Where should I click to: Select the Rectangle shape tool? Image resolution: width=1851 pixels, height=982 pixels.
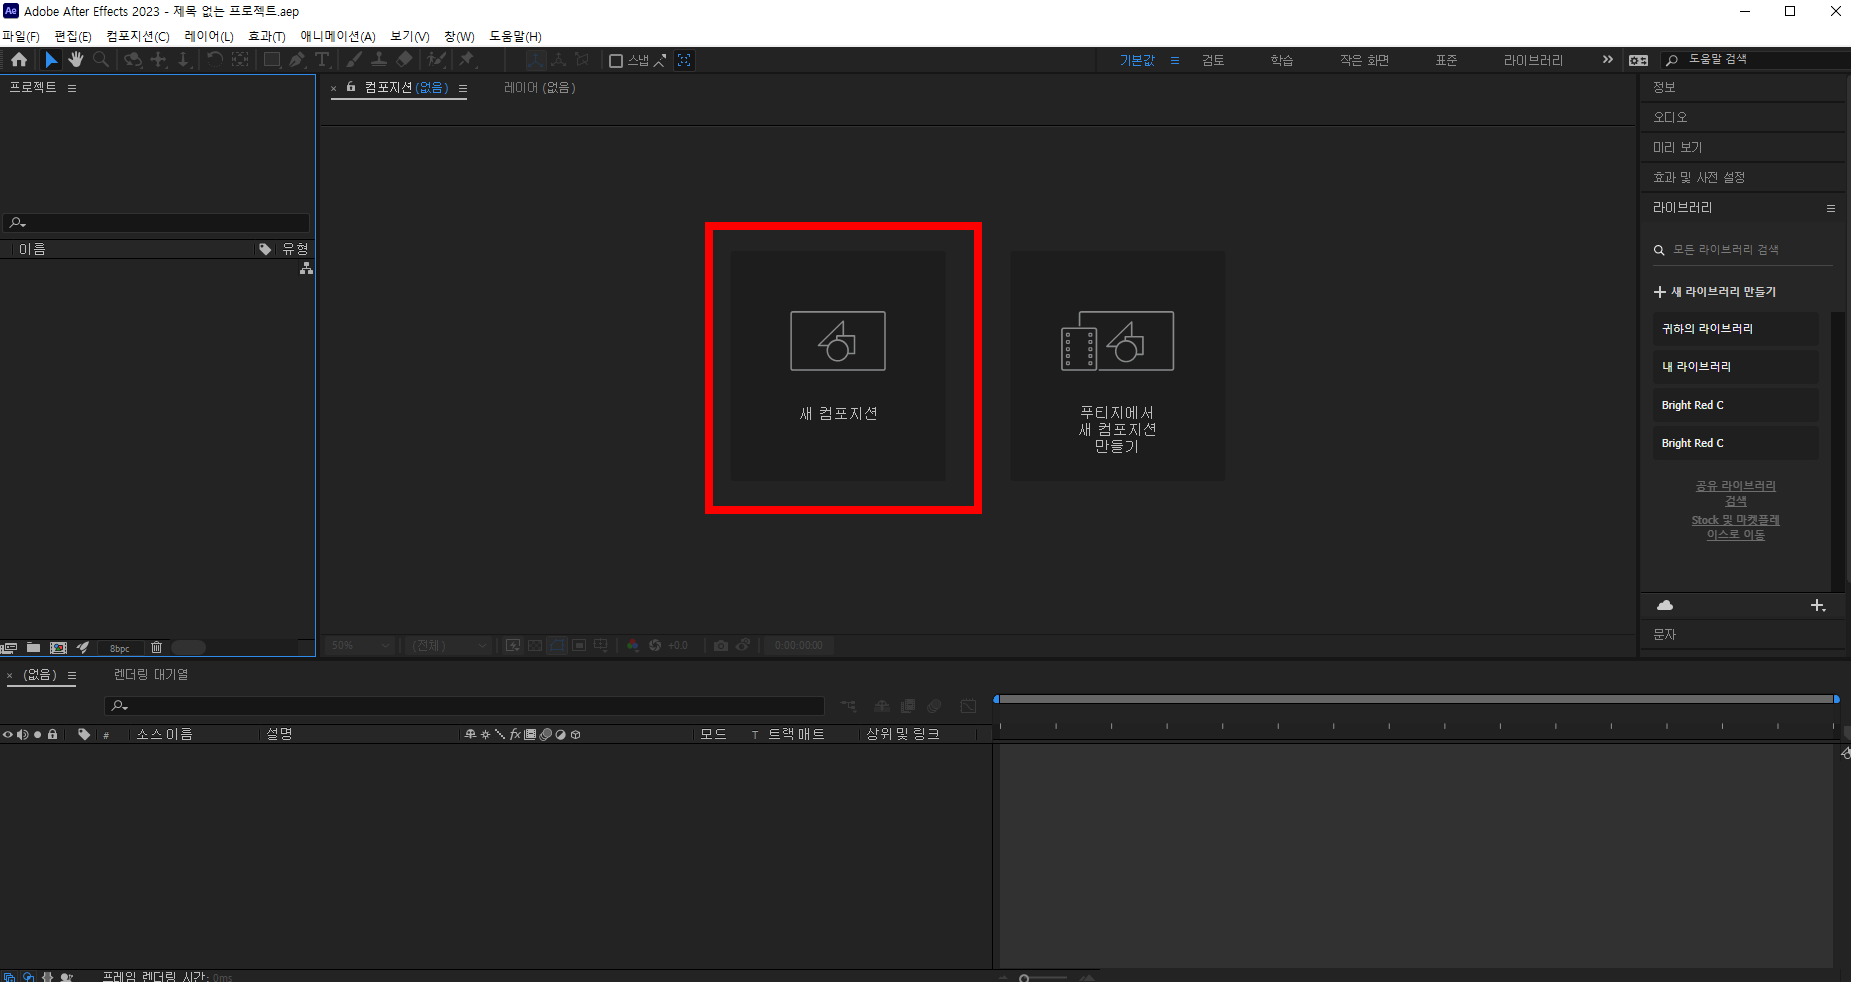coord(271,60)
